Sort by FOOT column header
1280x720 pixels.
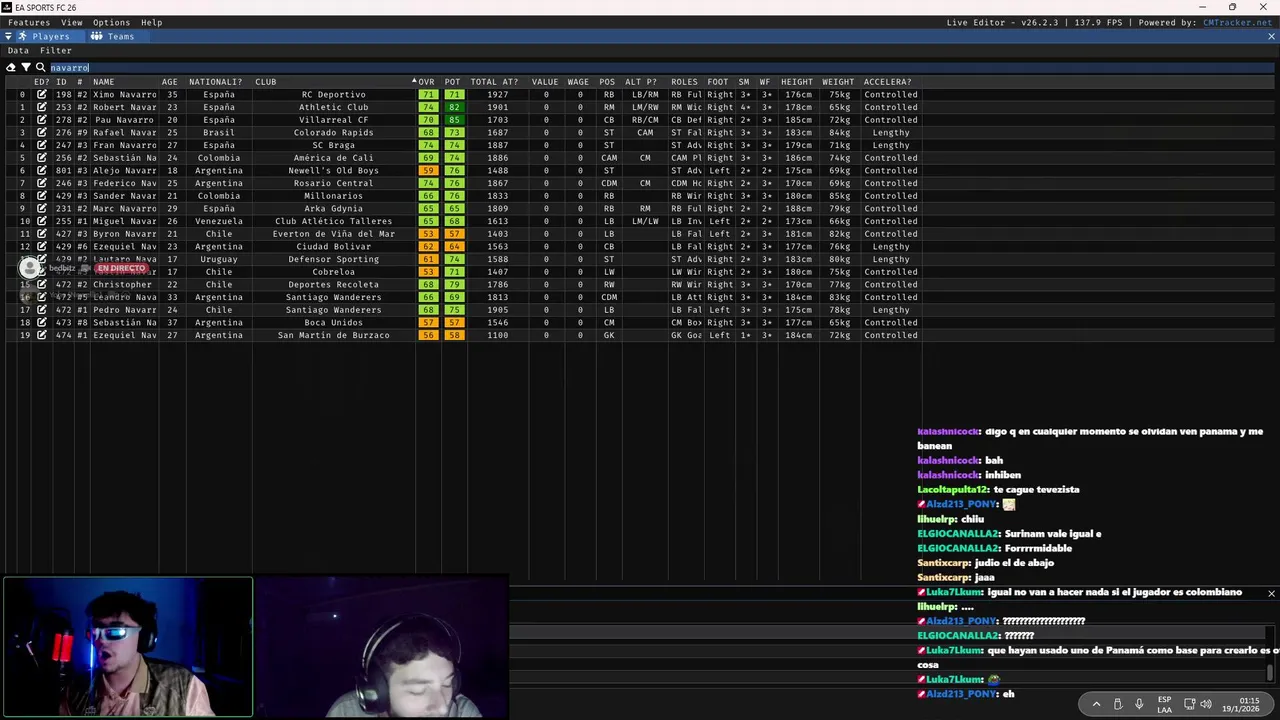coord(718,82)
